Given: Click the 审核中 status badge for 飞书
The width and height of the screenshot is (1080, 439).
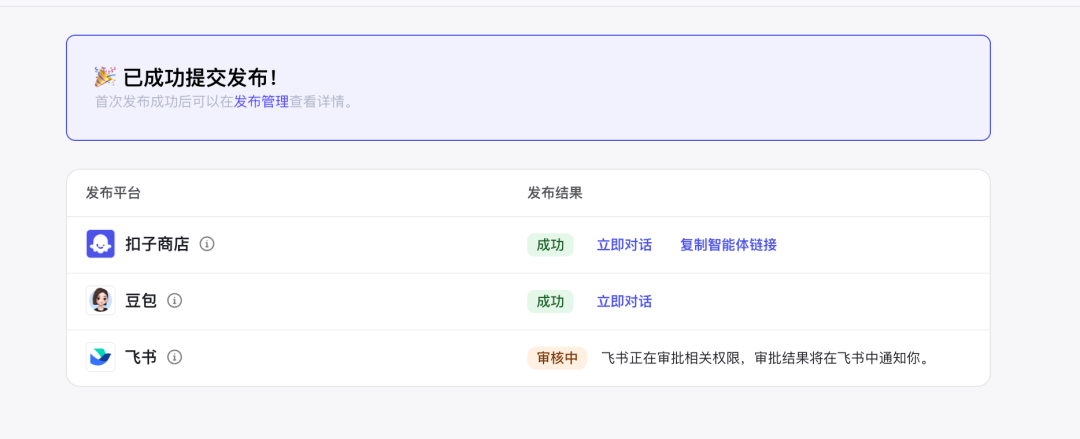Looking at the screenshot, I should coord(557,358).
